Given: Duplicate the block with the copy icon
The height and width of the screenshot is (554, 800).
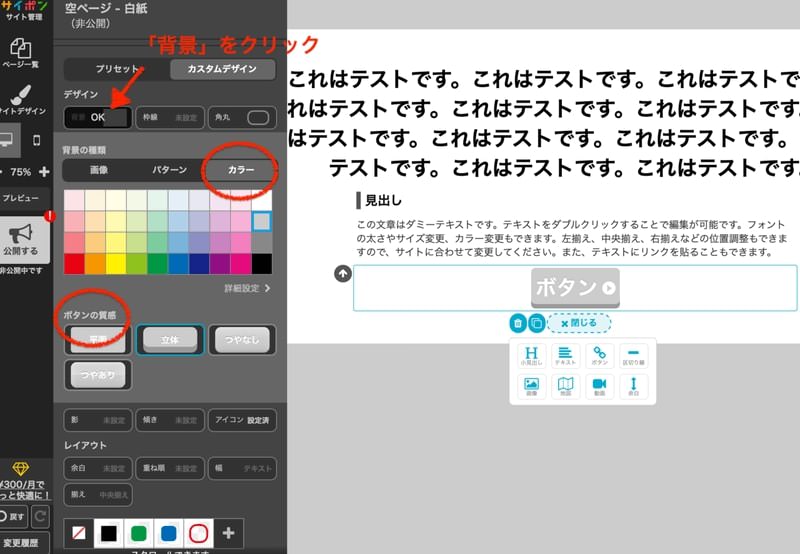Looking at the screenshot, I should point(536,323).
